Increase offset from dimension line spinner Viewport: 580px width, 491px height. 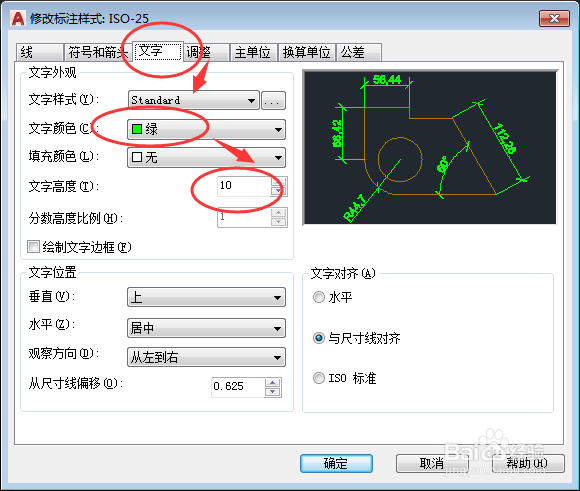pyautogui.click(x=273, y=383)
